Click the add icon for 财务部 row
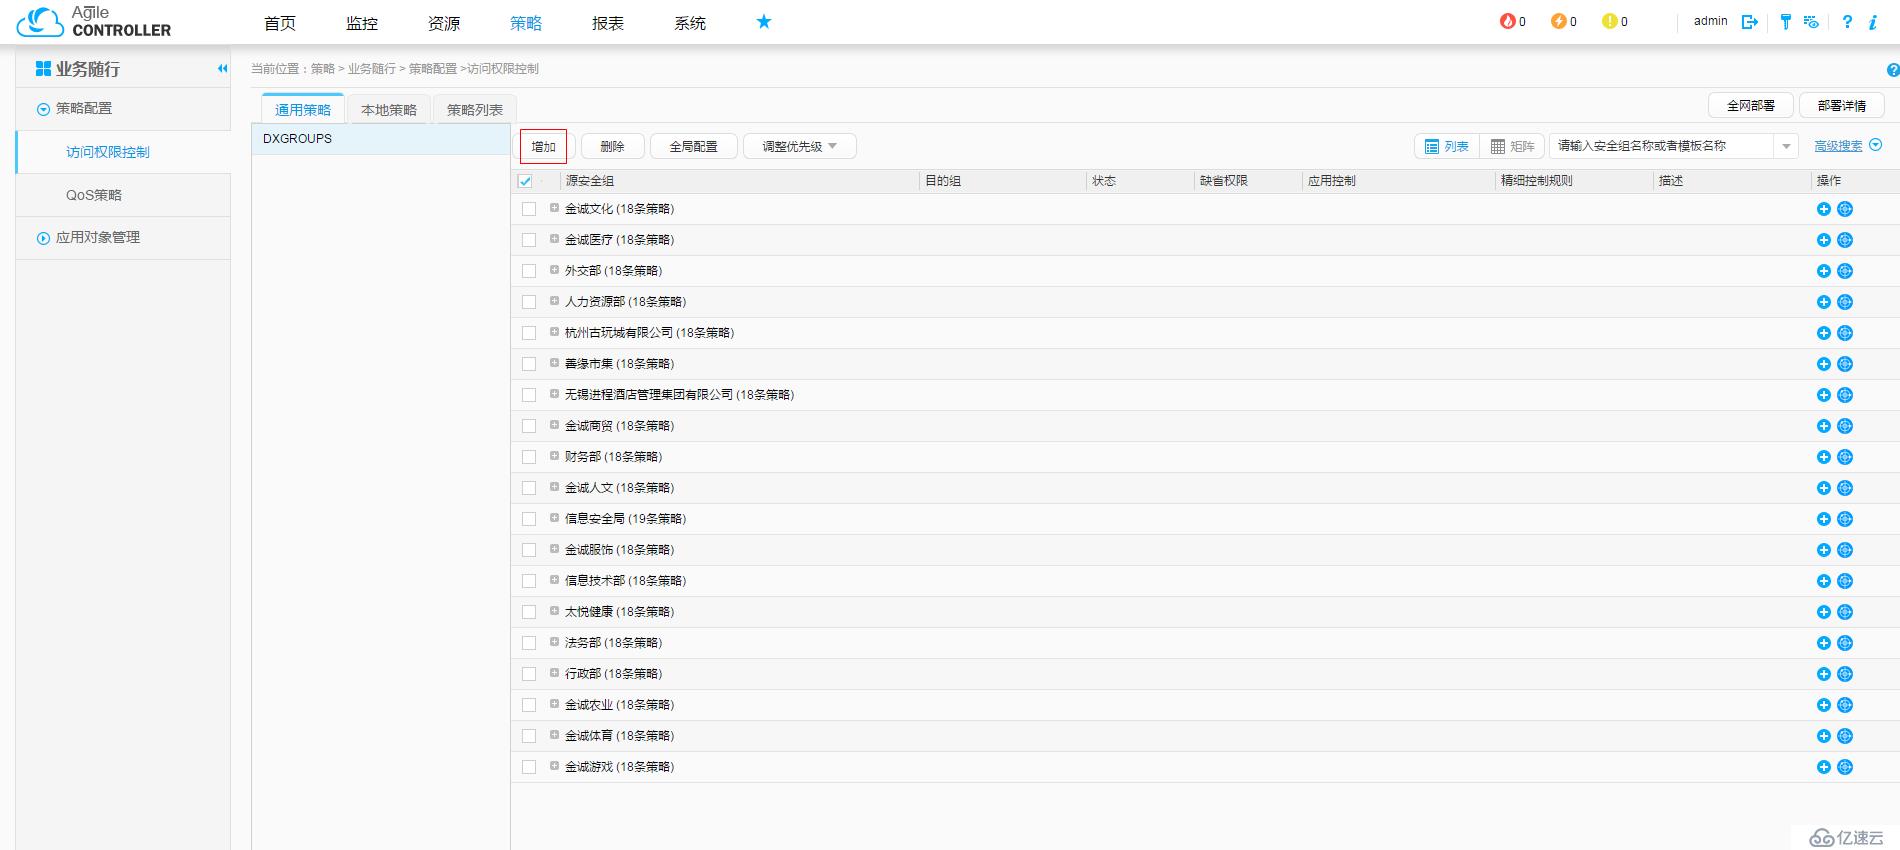Viewport: 1900px width, 850px height. click(x=1823, y=457)
